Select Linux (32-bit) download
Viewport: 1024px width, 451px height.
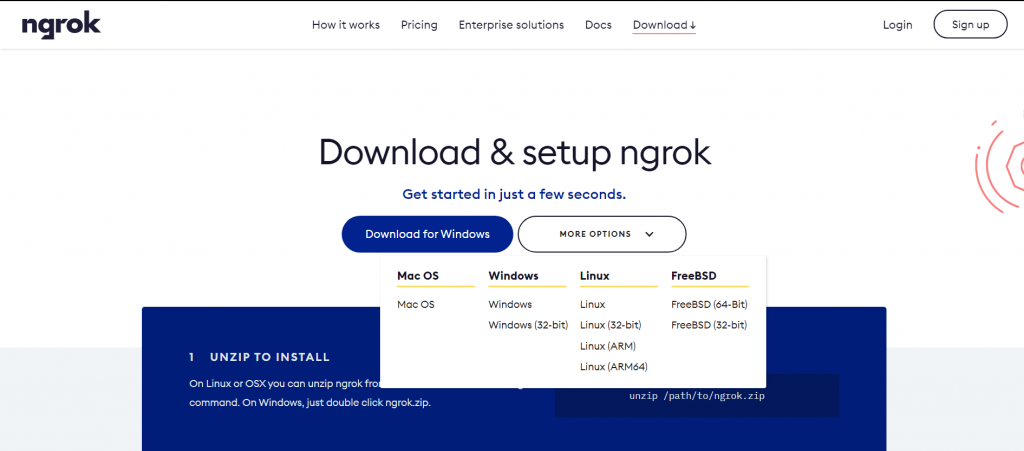coord(611,325)
